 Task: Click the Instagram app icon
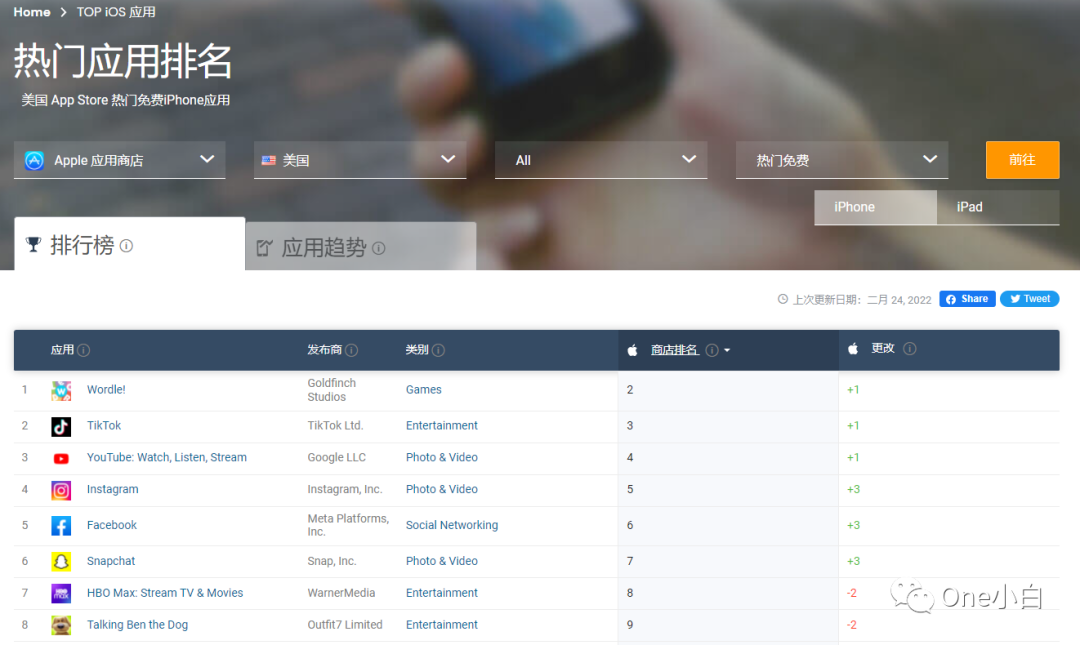(61, 489)
